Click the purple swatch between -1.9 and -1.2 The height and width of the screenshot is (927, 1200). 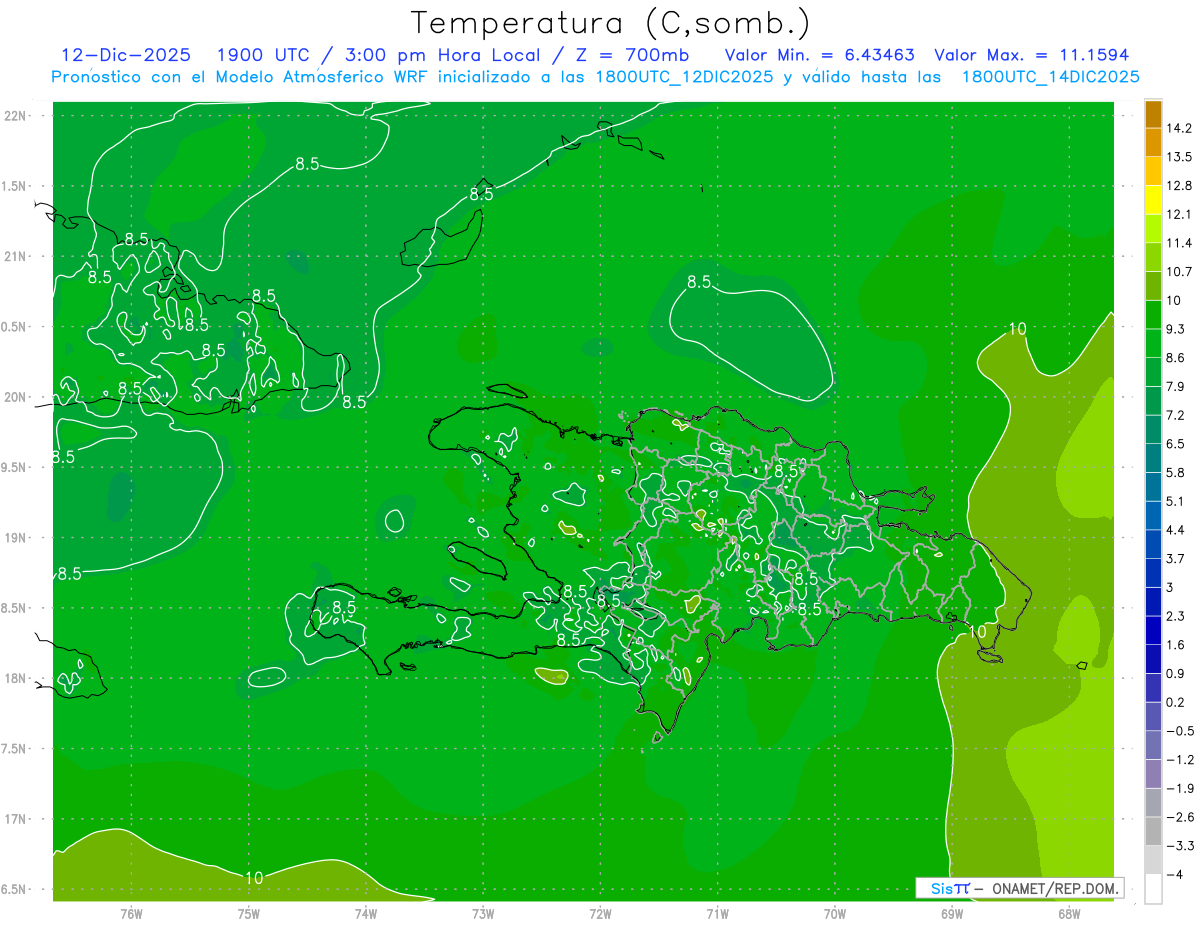pos(1153,774)
